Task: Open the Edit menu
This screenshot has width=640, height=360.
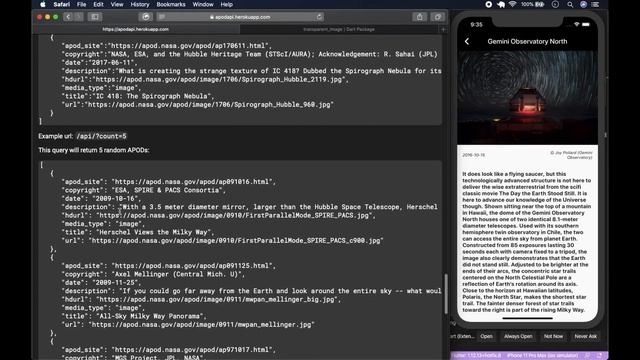Action: click(98, 4)
